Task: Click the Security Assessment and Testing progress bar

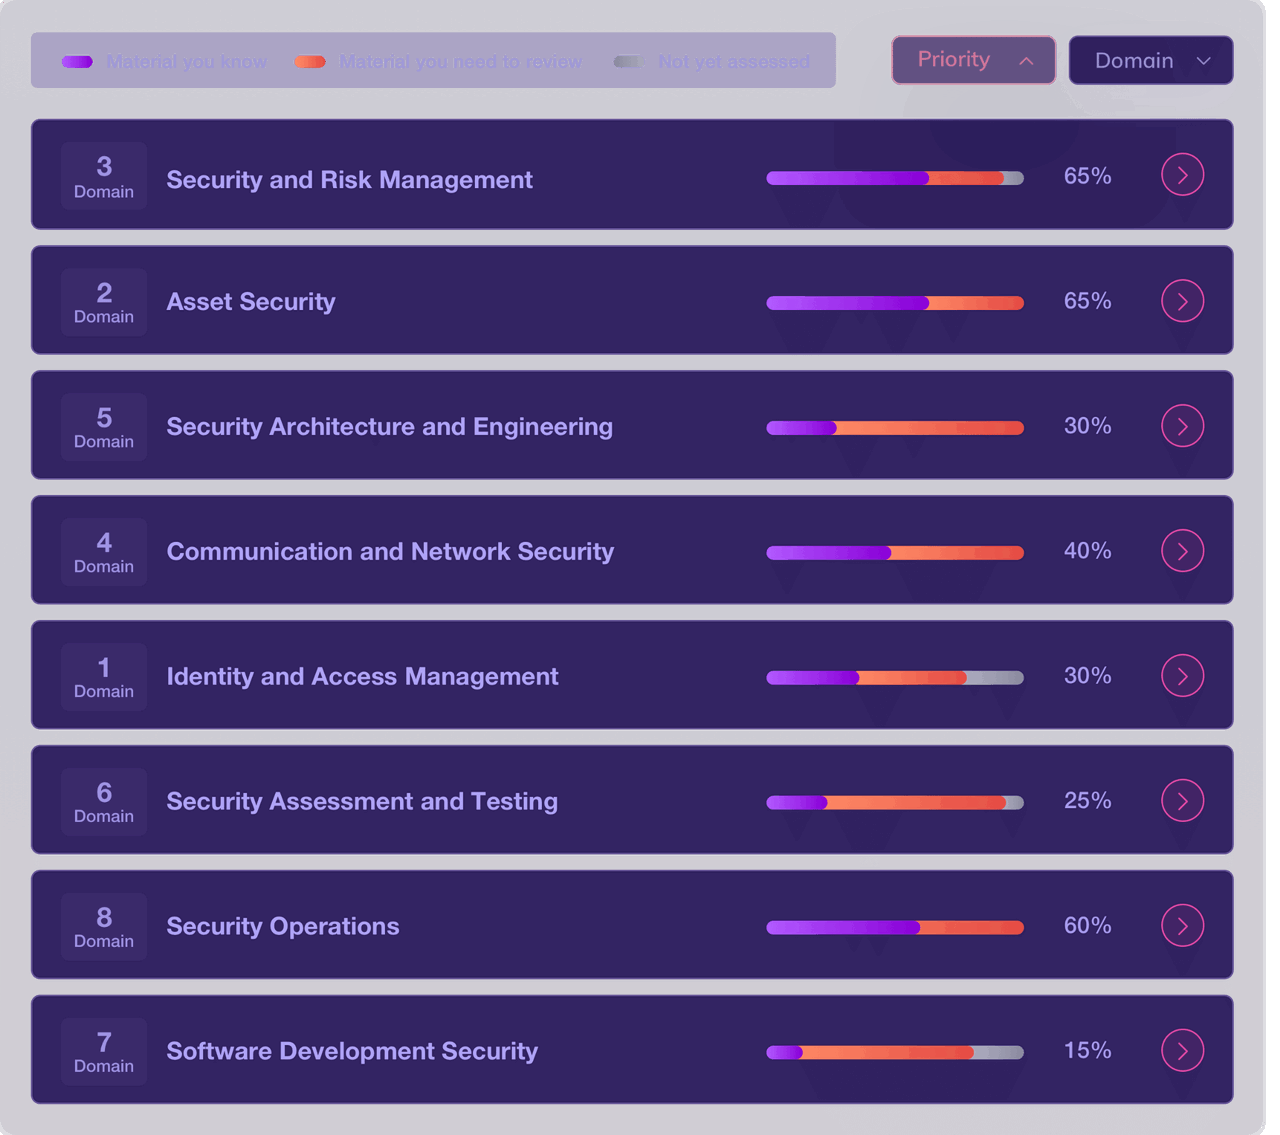Action: tap(895, 802)
